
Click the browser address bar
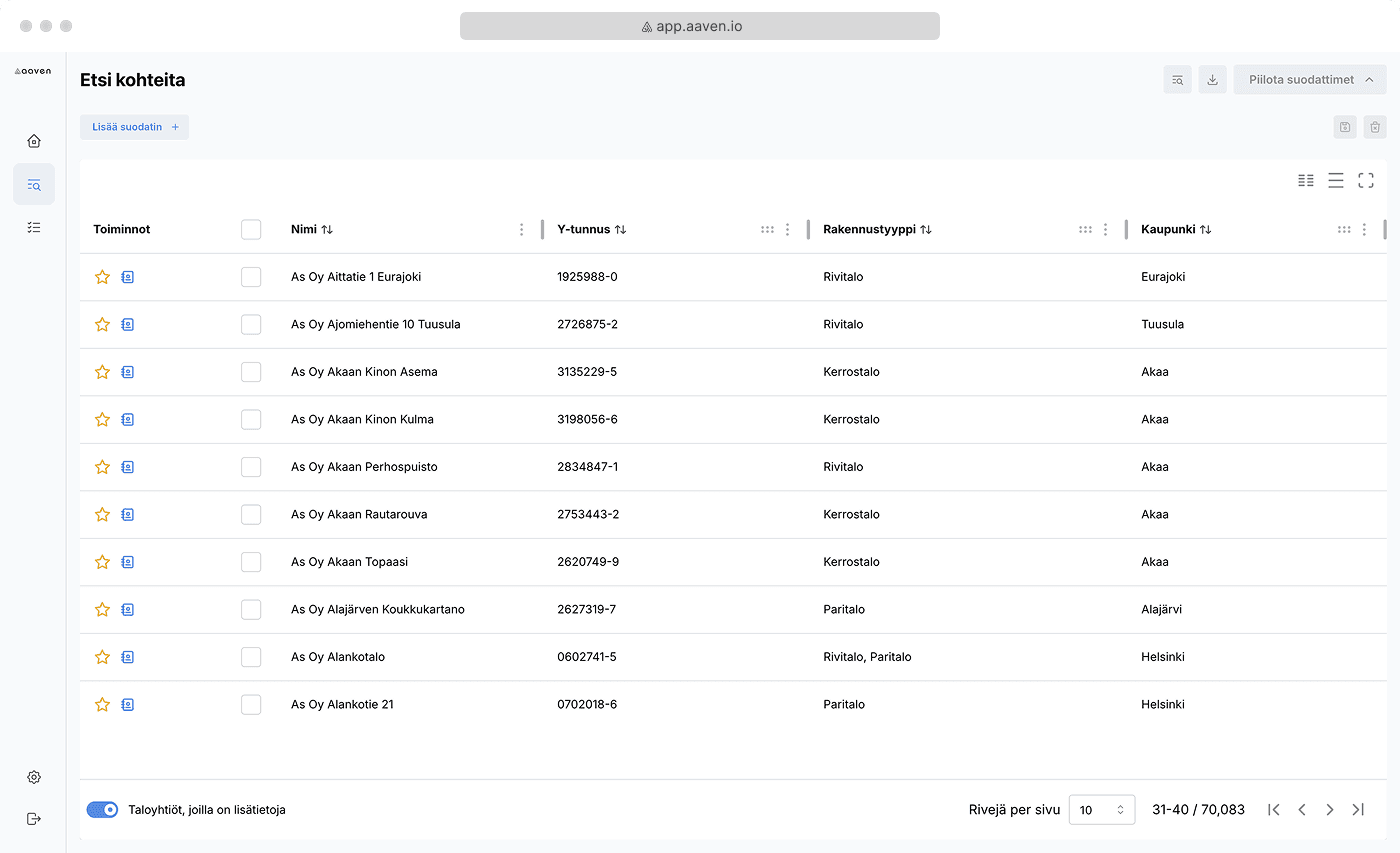pyautogui.click(x=699, y=26)
